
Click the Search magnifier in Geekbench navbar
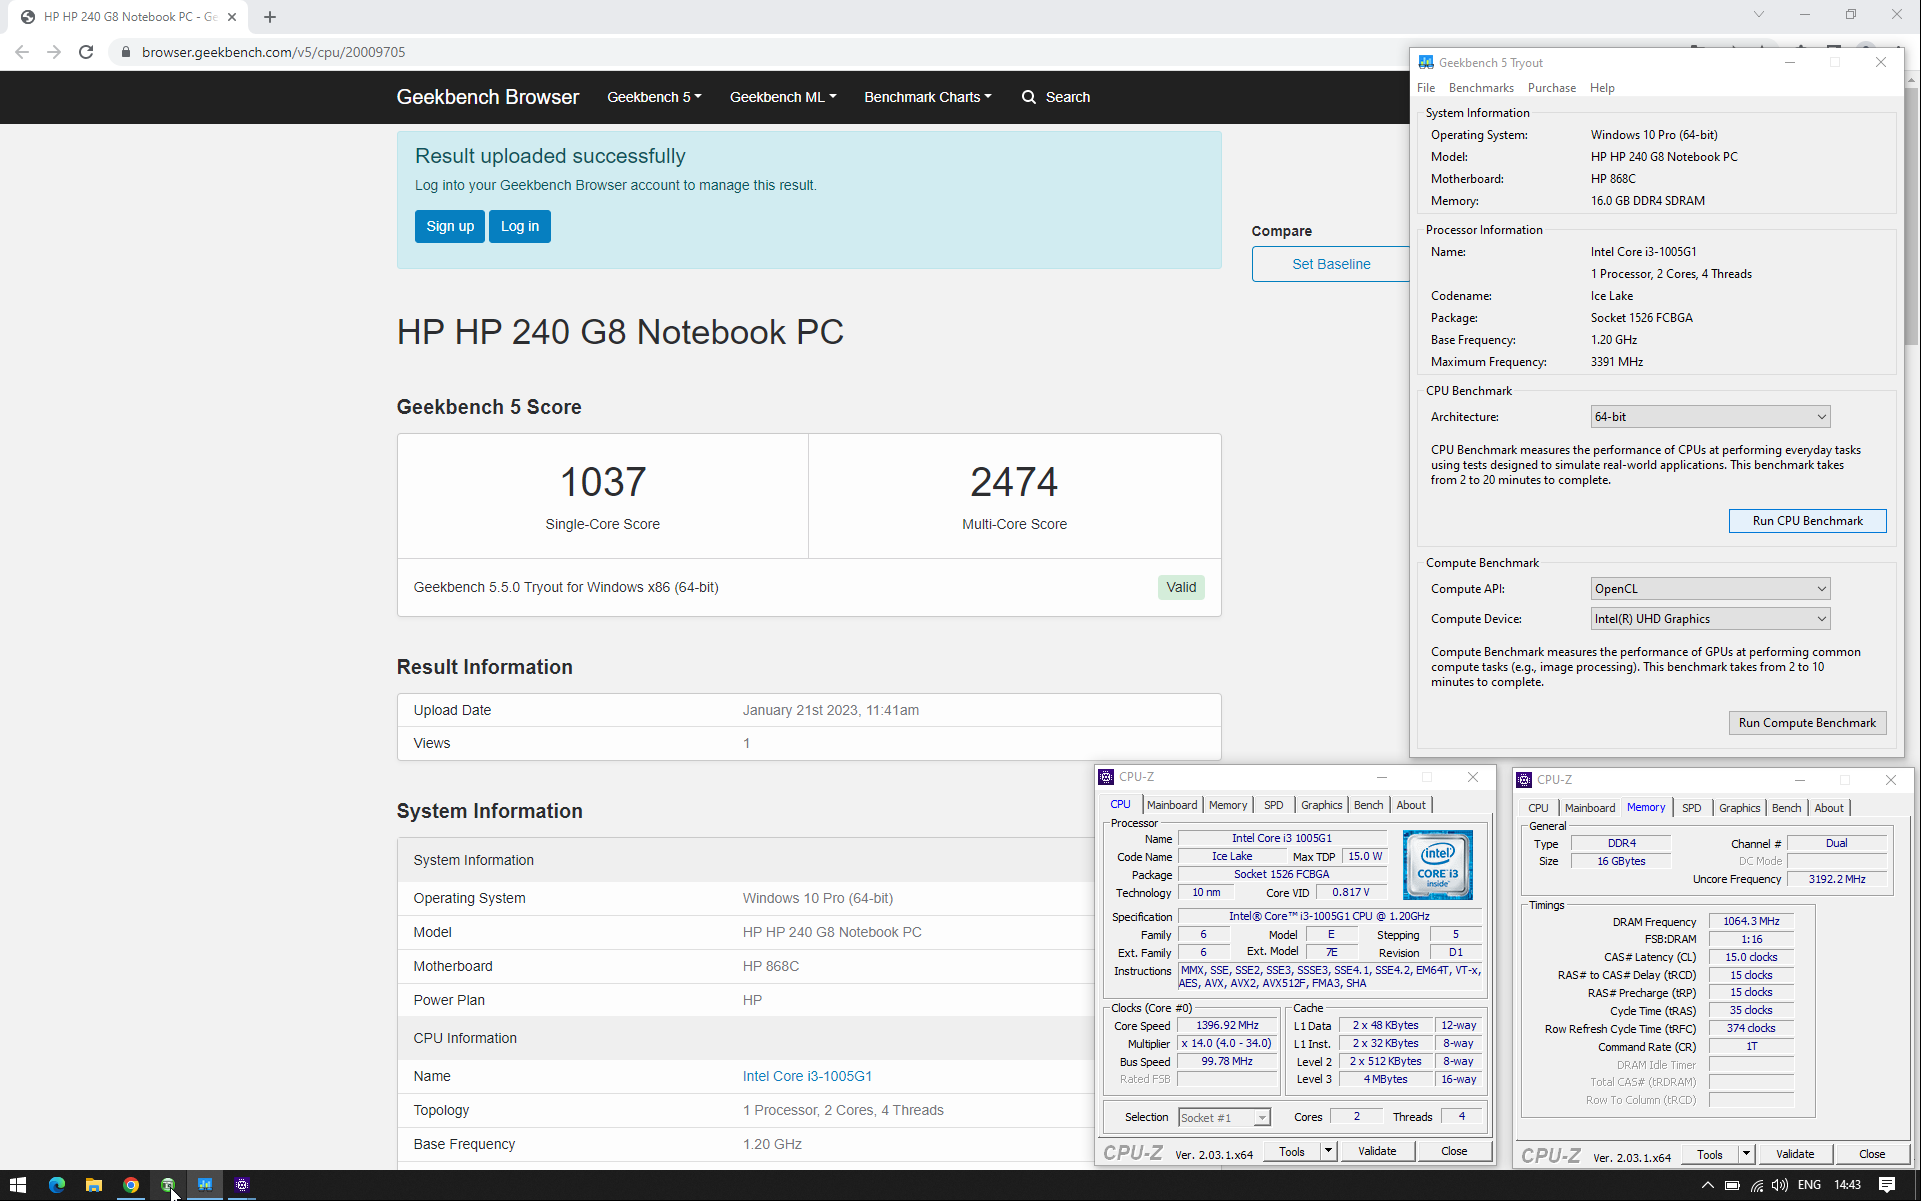tap(1028, 97)
